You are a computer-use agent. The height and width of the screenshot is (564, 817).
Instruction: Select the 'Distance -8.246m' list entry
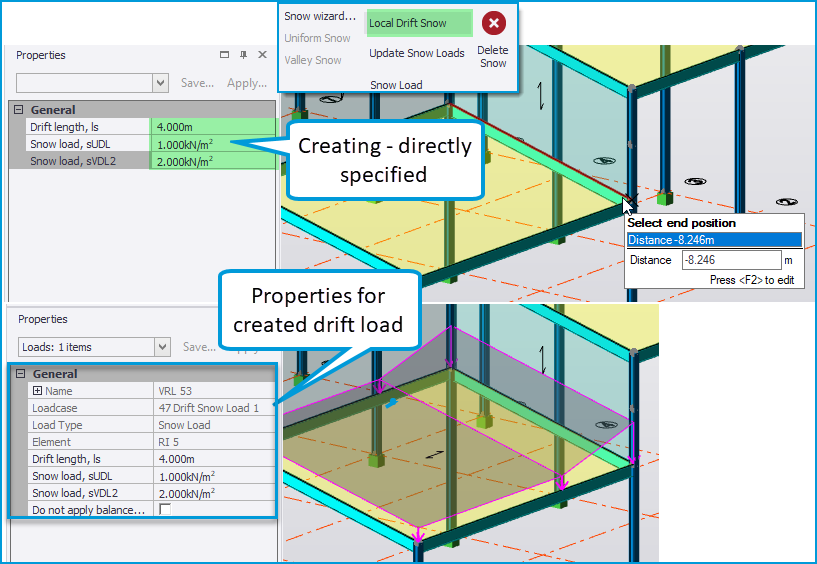(x=713, y=239)
